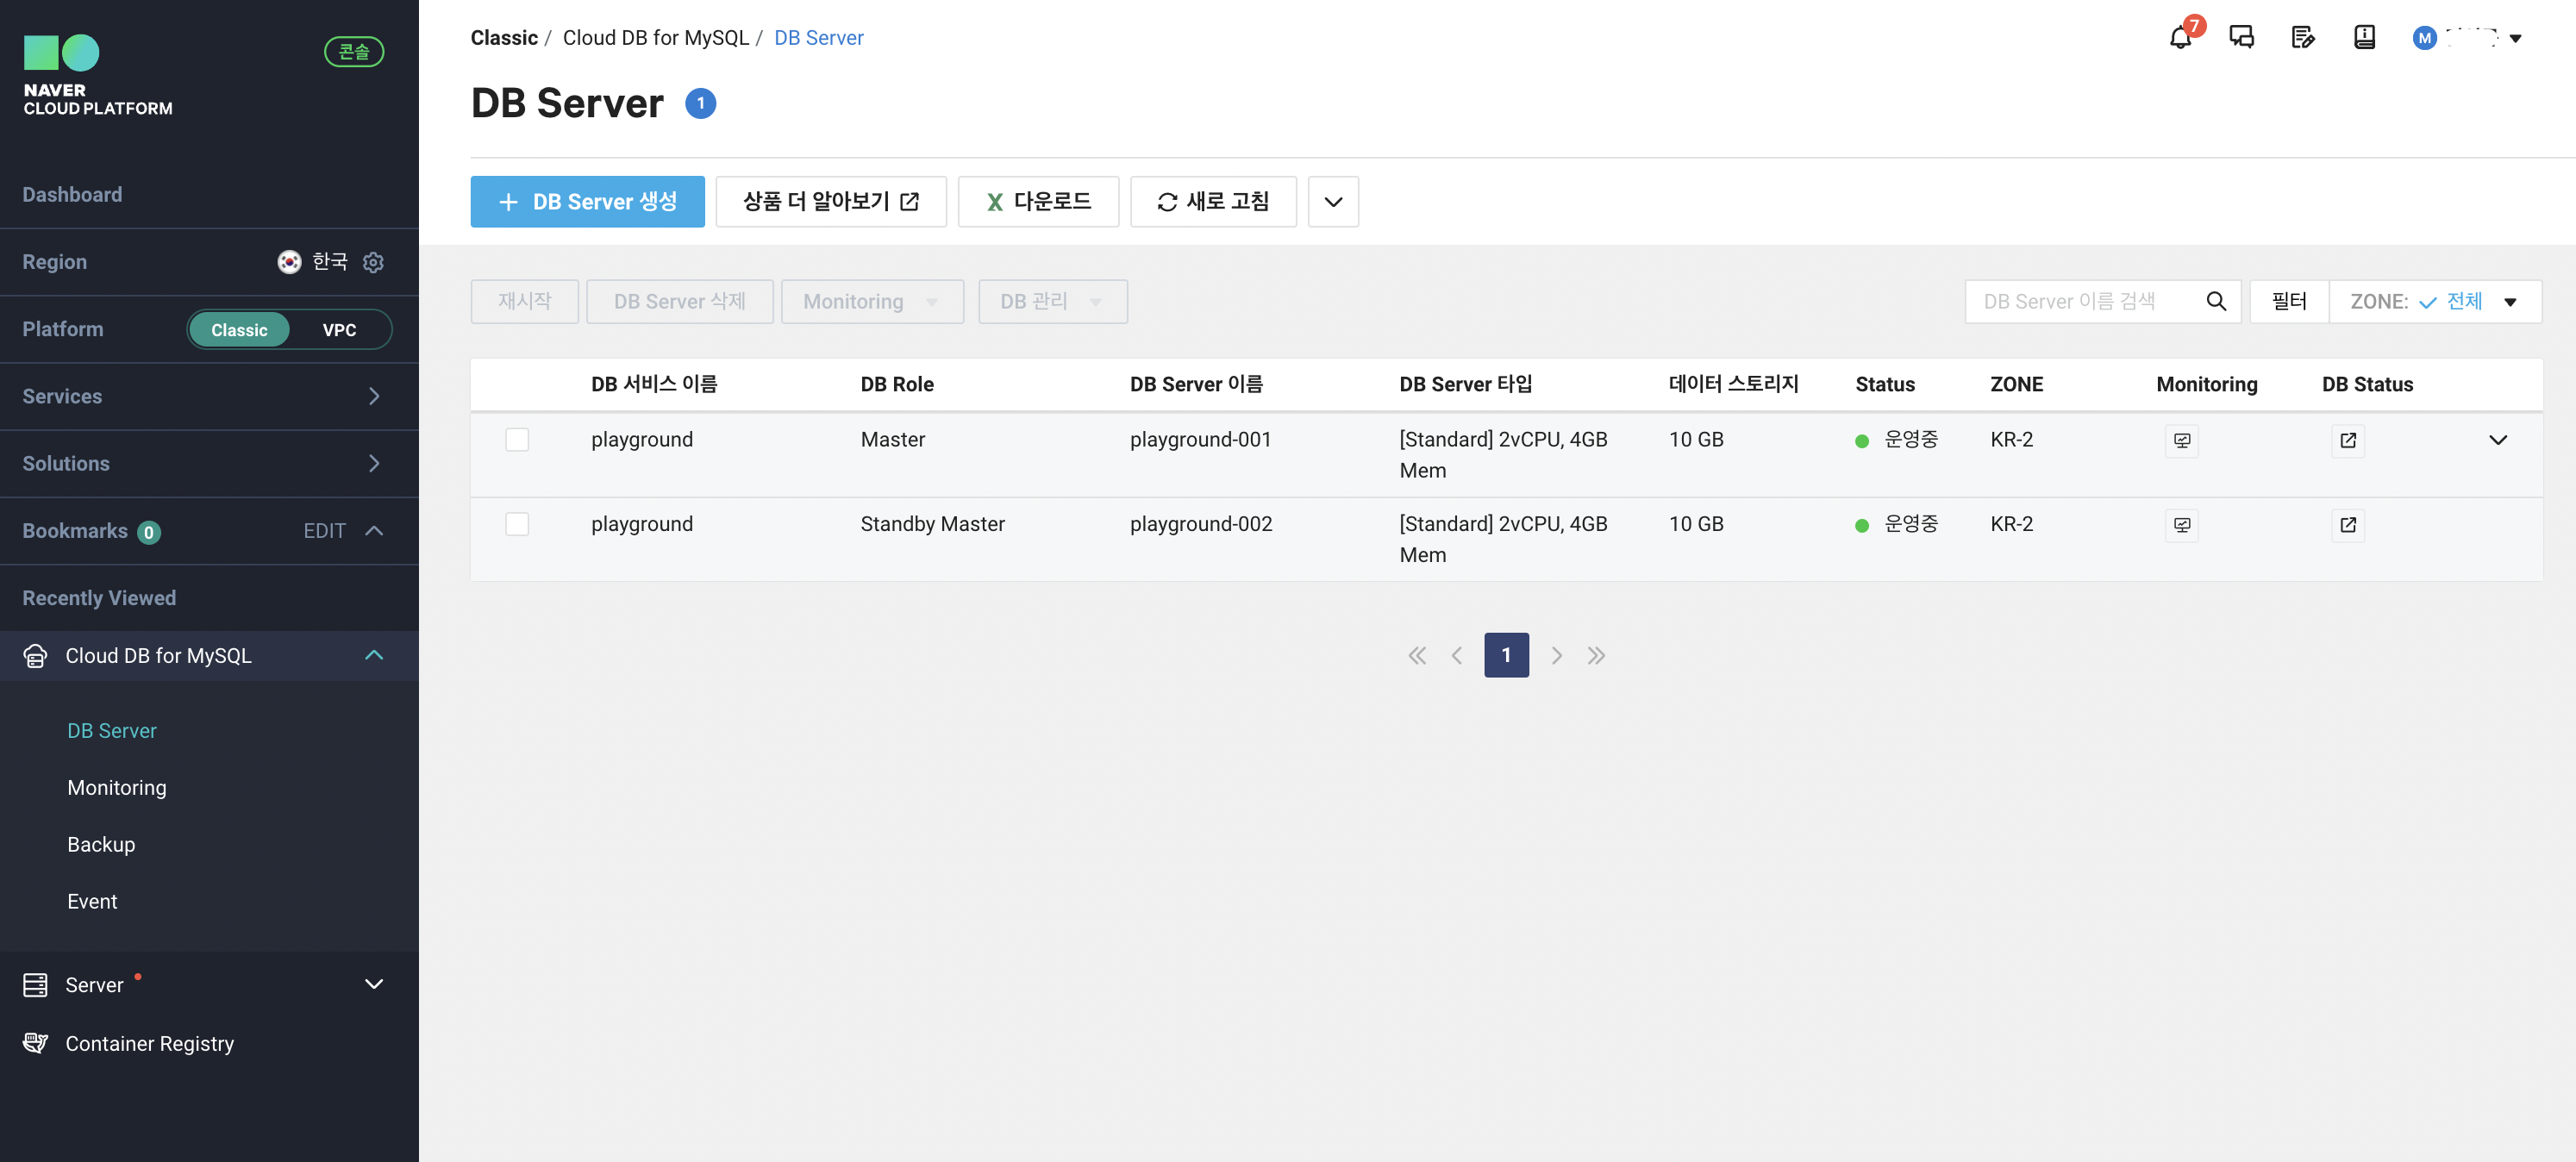
Task: Click the 재시작 restart button
Action: 524,302
